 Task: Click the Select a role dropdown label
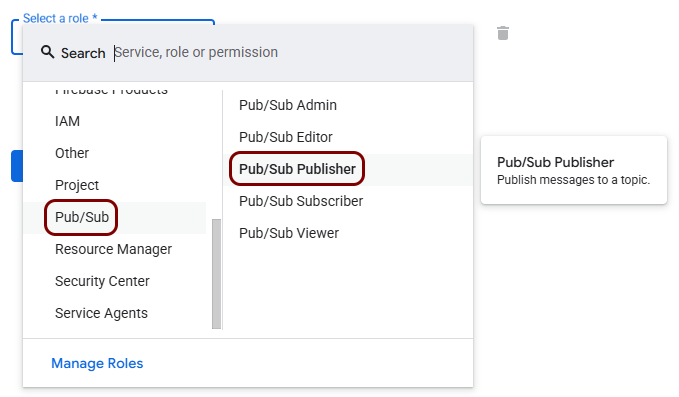(60, 19)
